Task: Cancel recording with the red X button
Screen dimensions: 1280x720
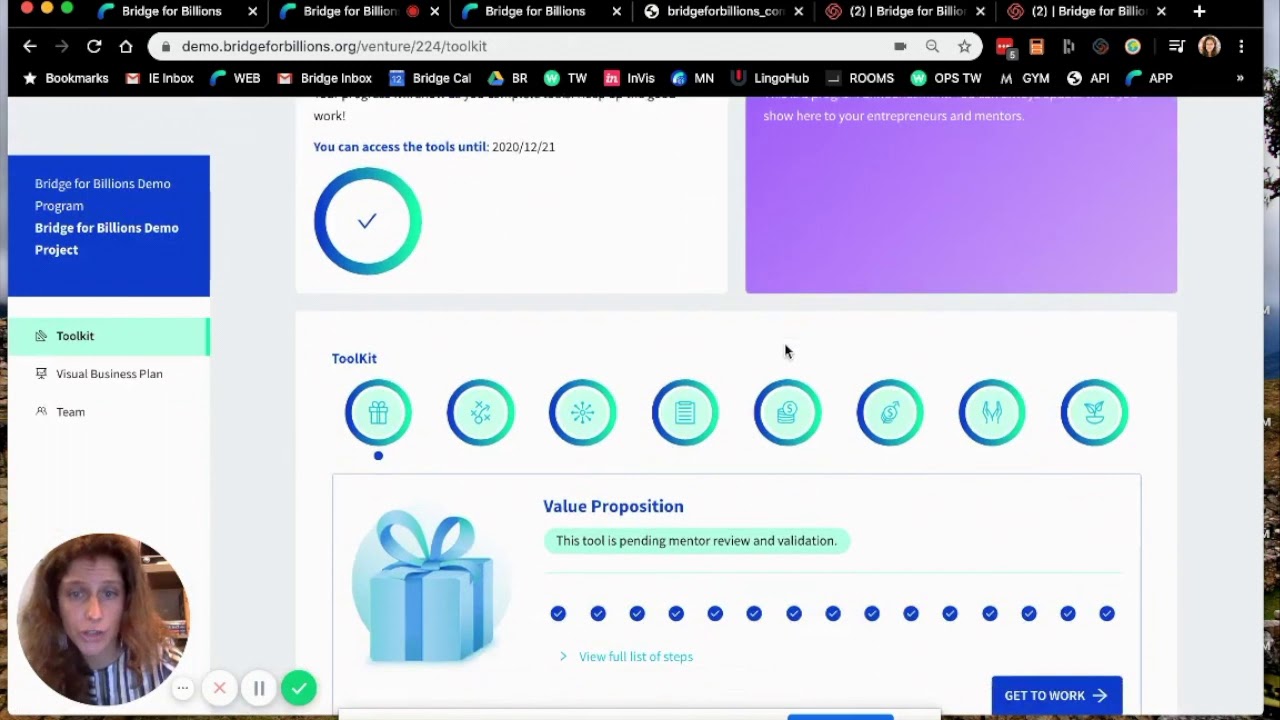Action: click(x=219, y=688)
